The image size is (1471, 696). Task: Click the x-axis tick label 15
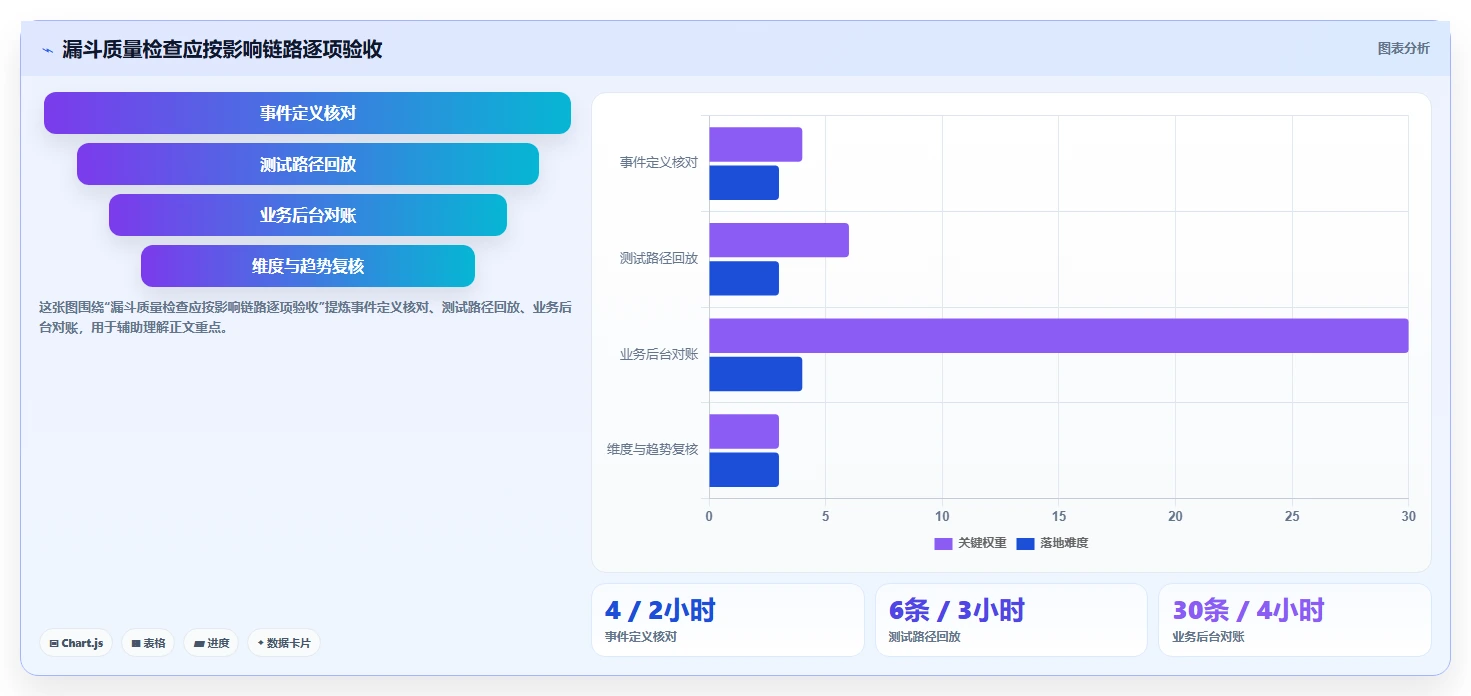click(x=1059, y=516)
